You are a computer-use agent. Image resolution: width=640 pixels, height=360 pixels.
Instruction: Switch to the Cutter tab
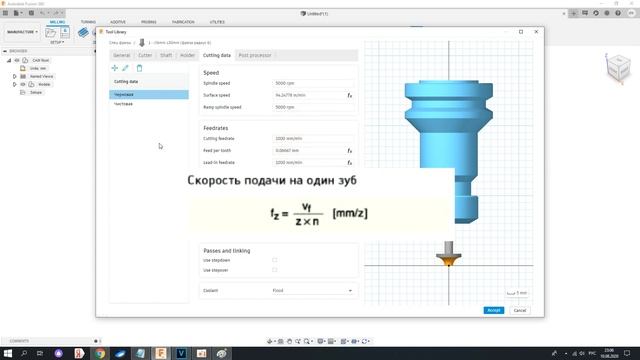tap(145, 55)
